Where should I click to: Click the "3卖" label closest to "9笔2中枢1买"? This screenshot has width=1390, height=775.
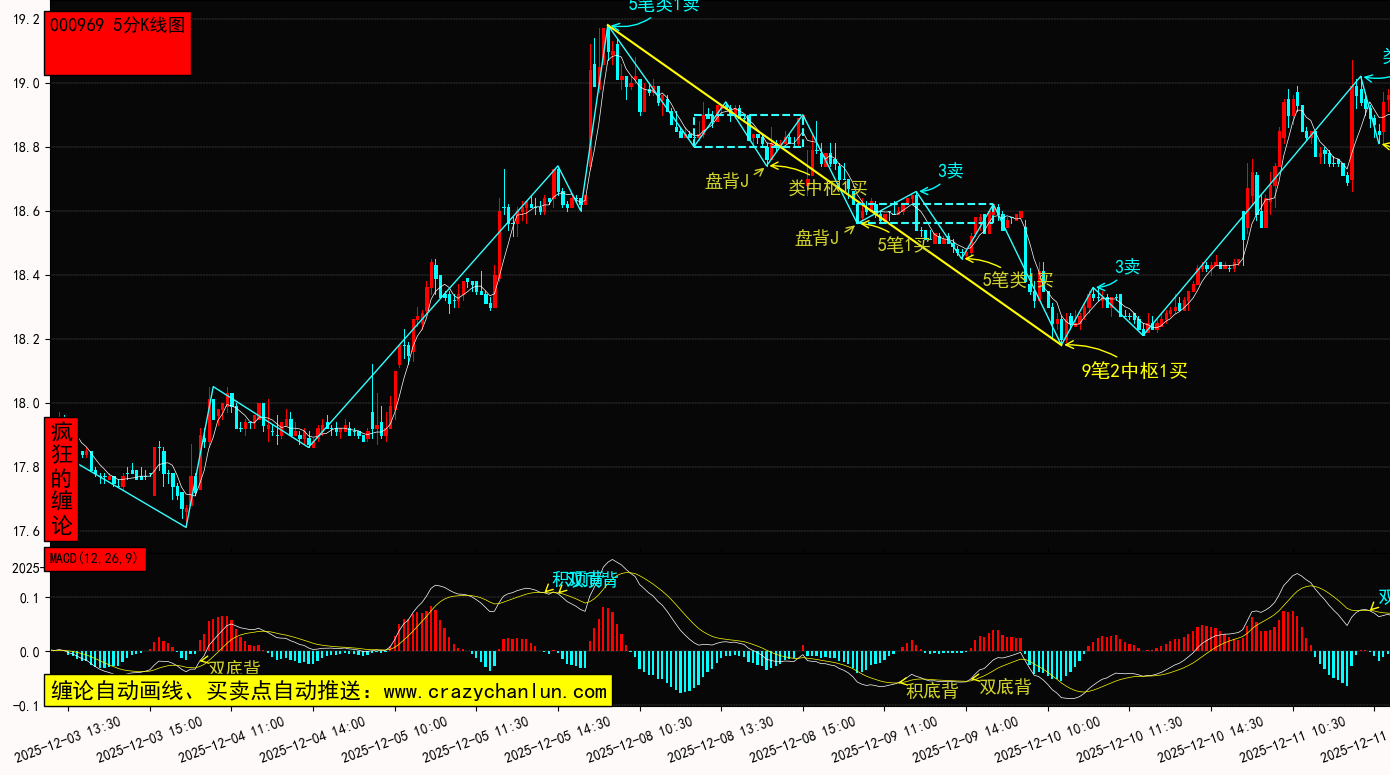click(x=1127, y=267)
